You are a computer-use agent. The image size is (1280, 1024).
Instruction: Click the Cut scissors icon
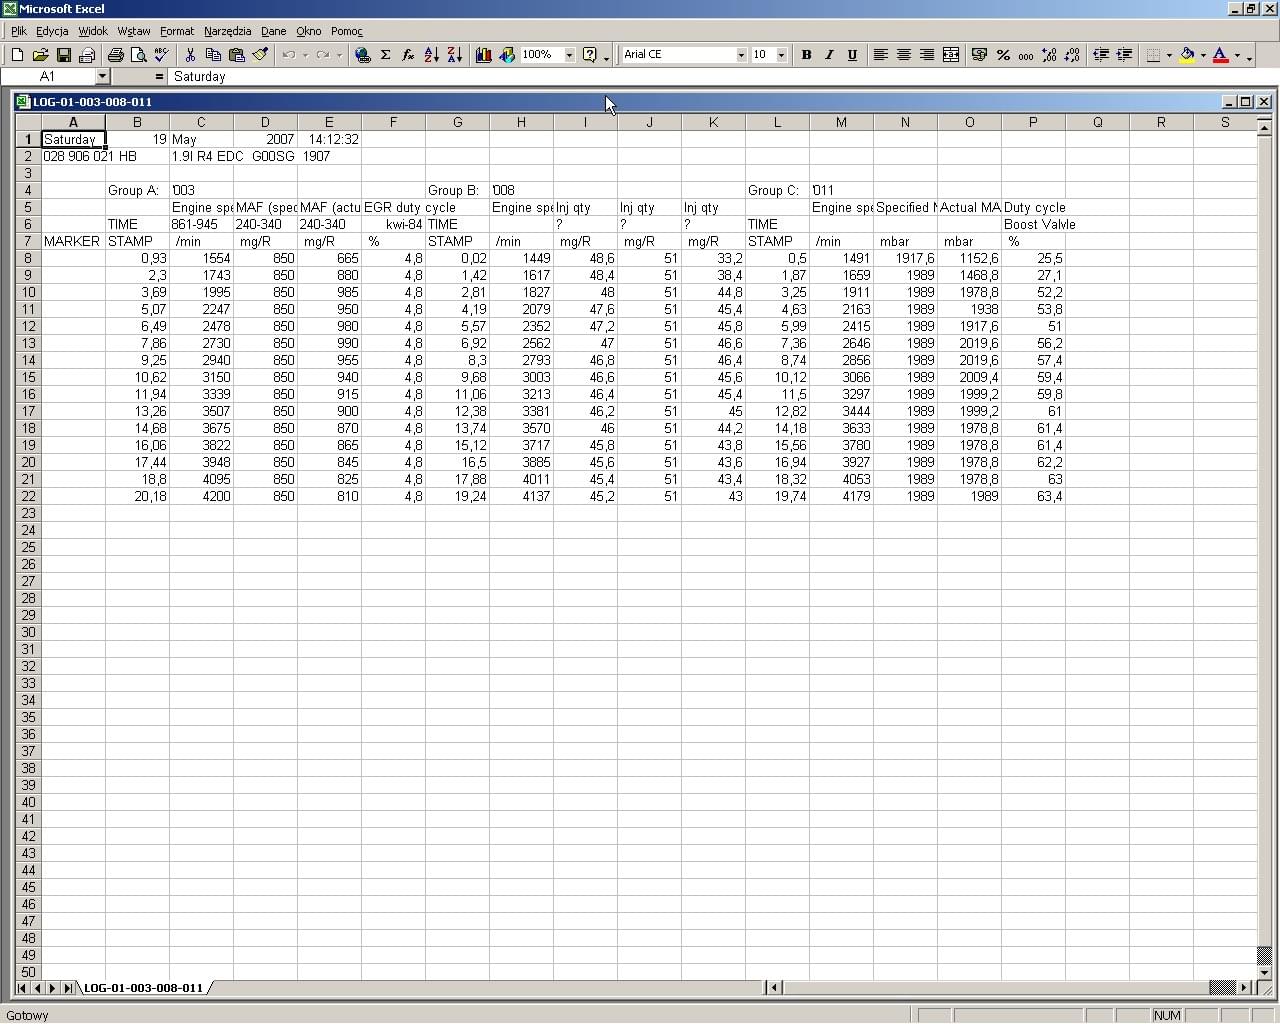[x=190, y=55]
